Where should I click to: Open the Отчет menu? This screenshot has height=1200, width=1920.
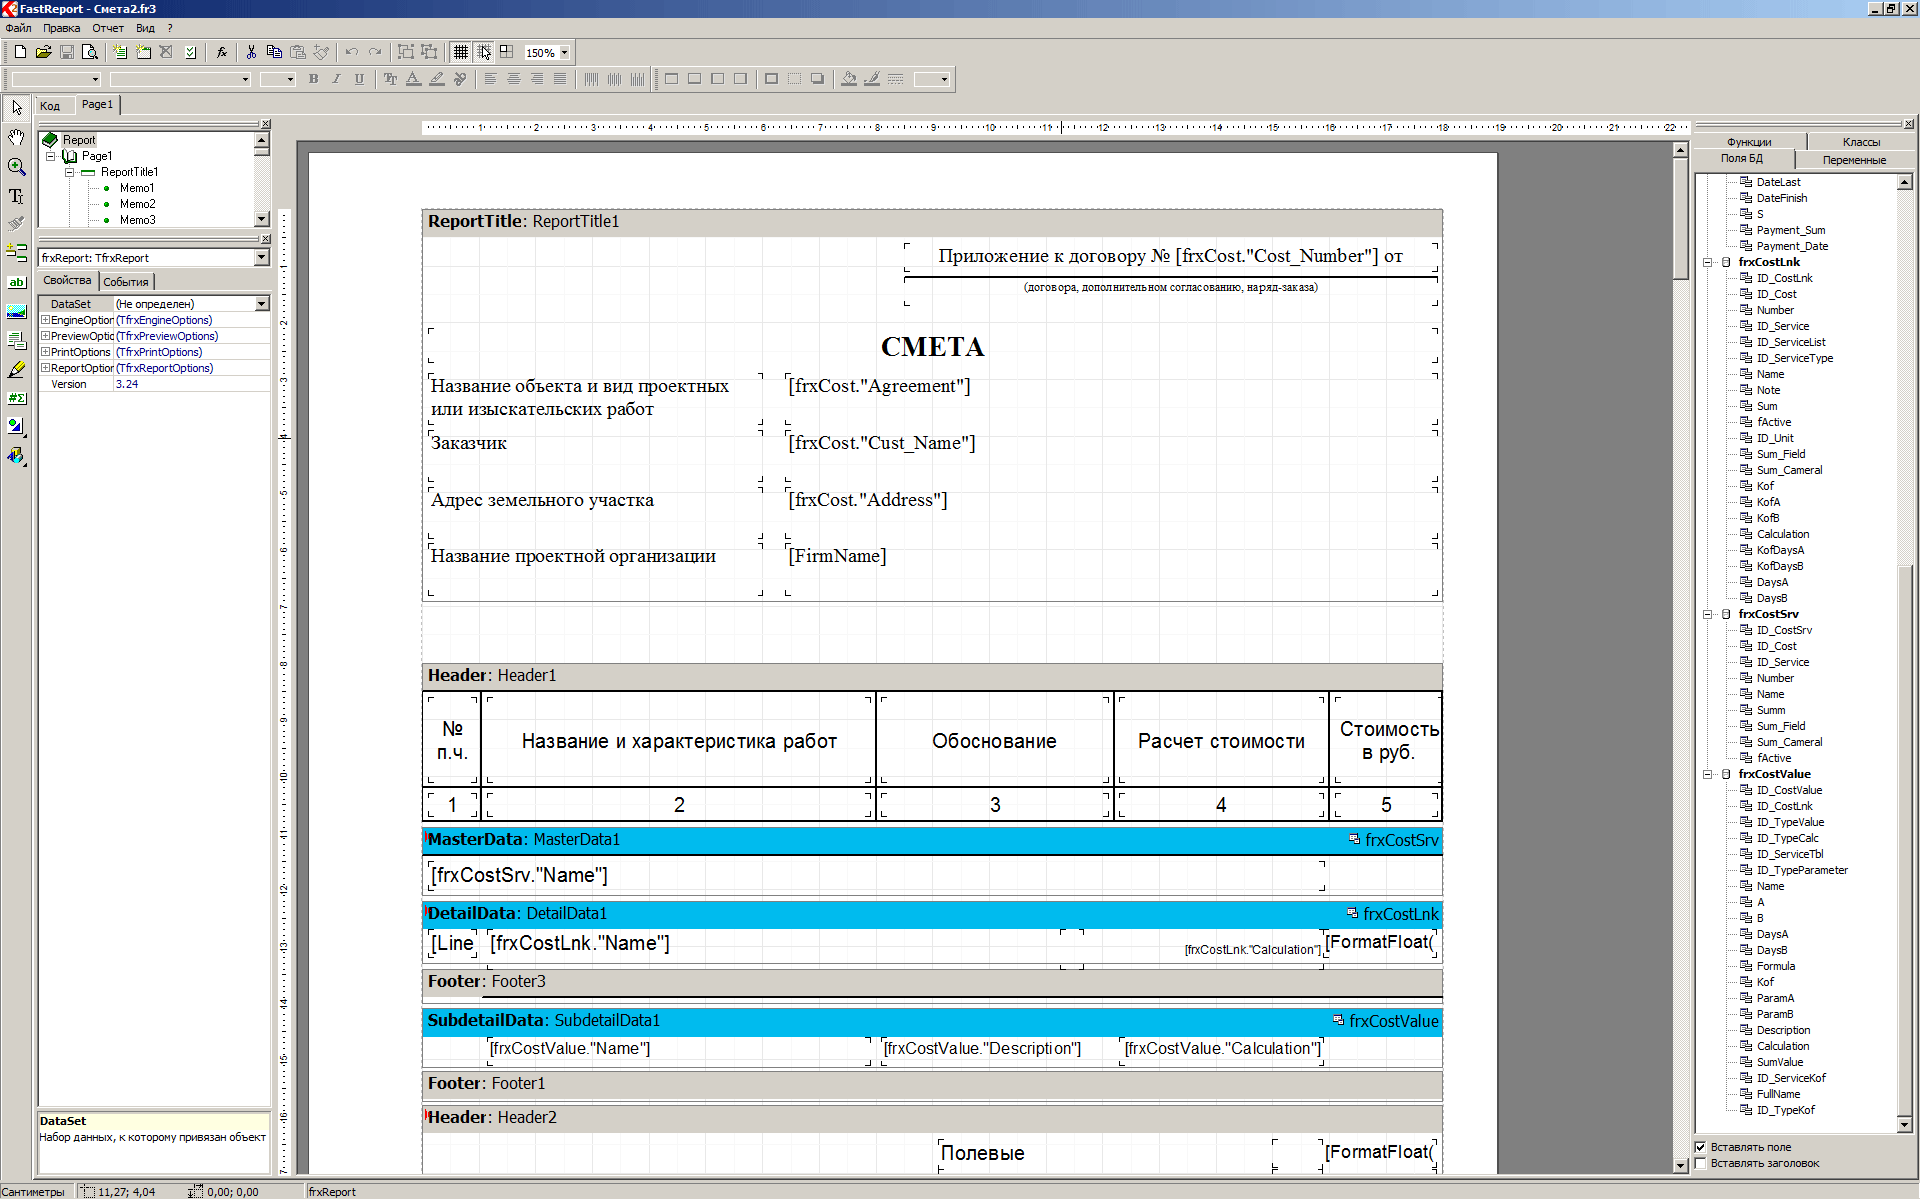pos(108,28)
